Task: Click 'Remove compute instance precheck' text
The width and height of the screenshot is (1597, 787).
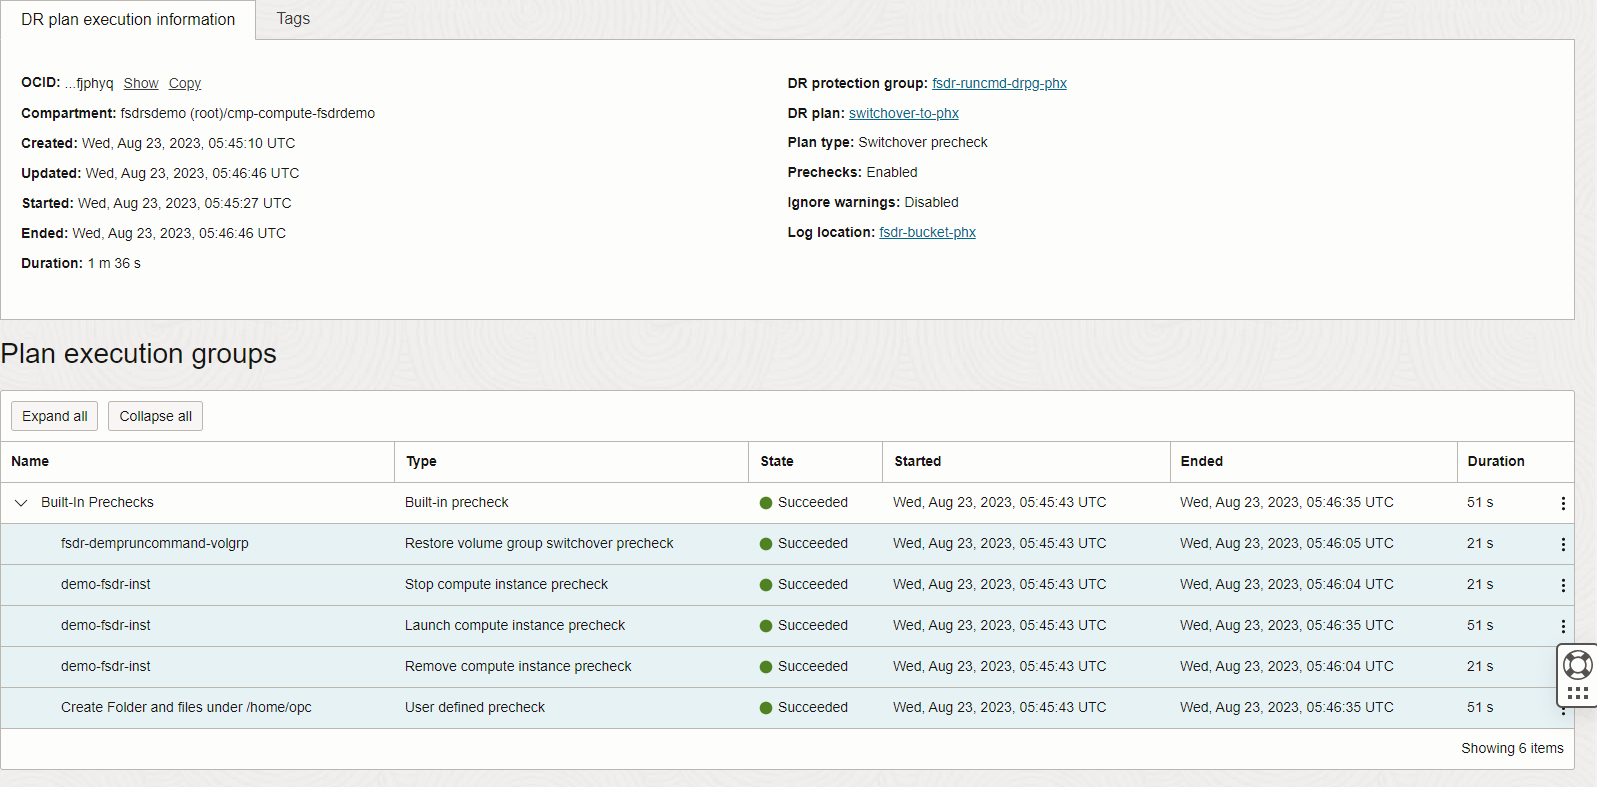Action: click(x=518, y=666)
